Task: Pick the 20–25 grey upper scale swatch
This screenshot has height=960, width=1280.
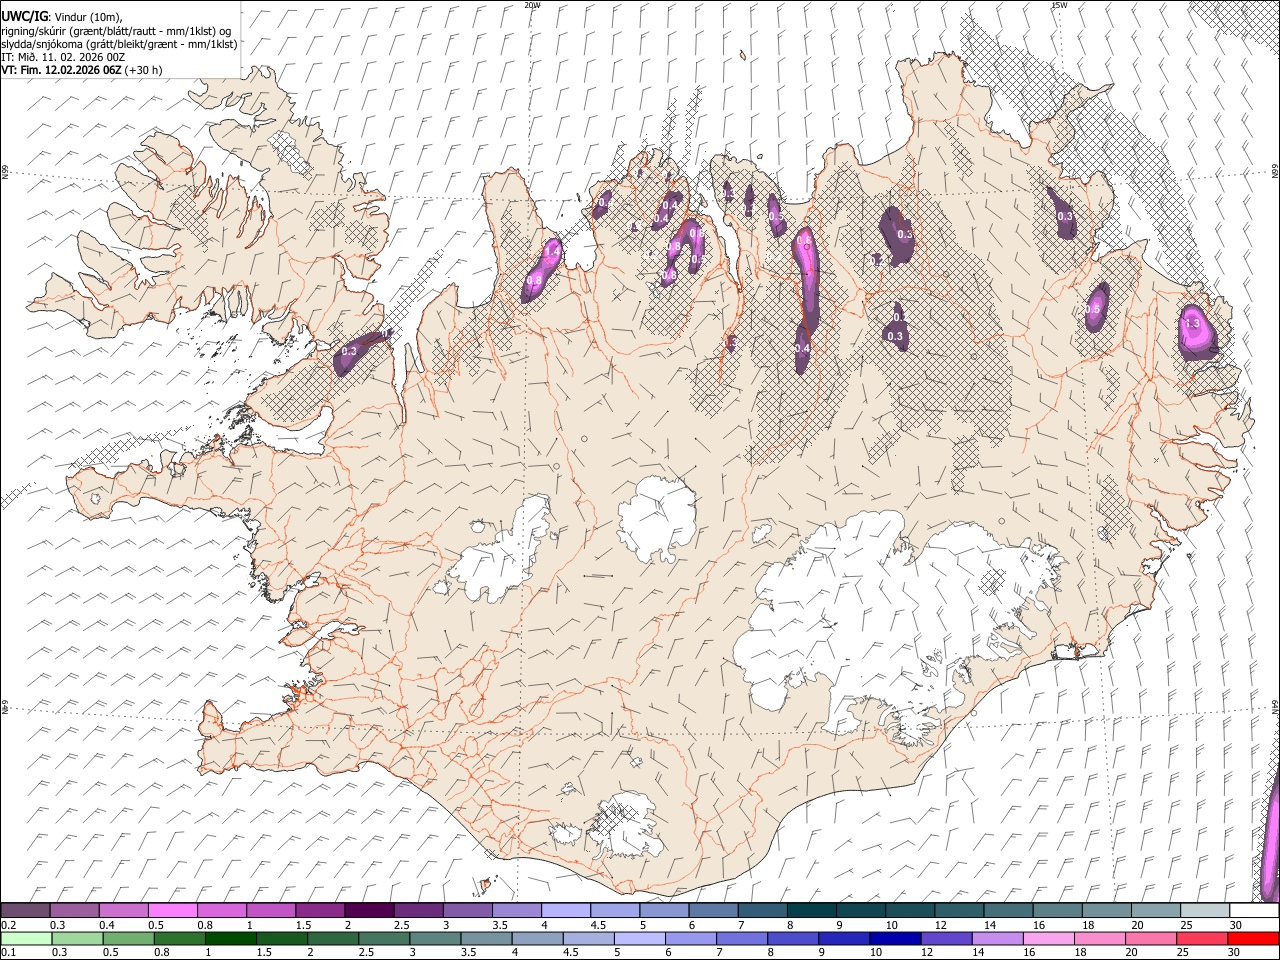Action: pos(1156,910)
